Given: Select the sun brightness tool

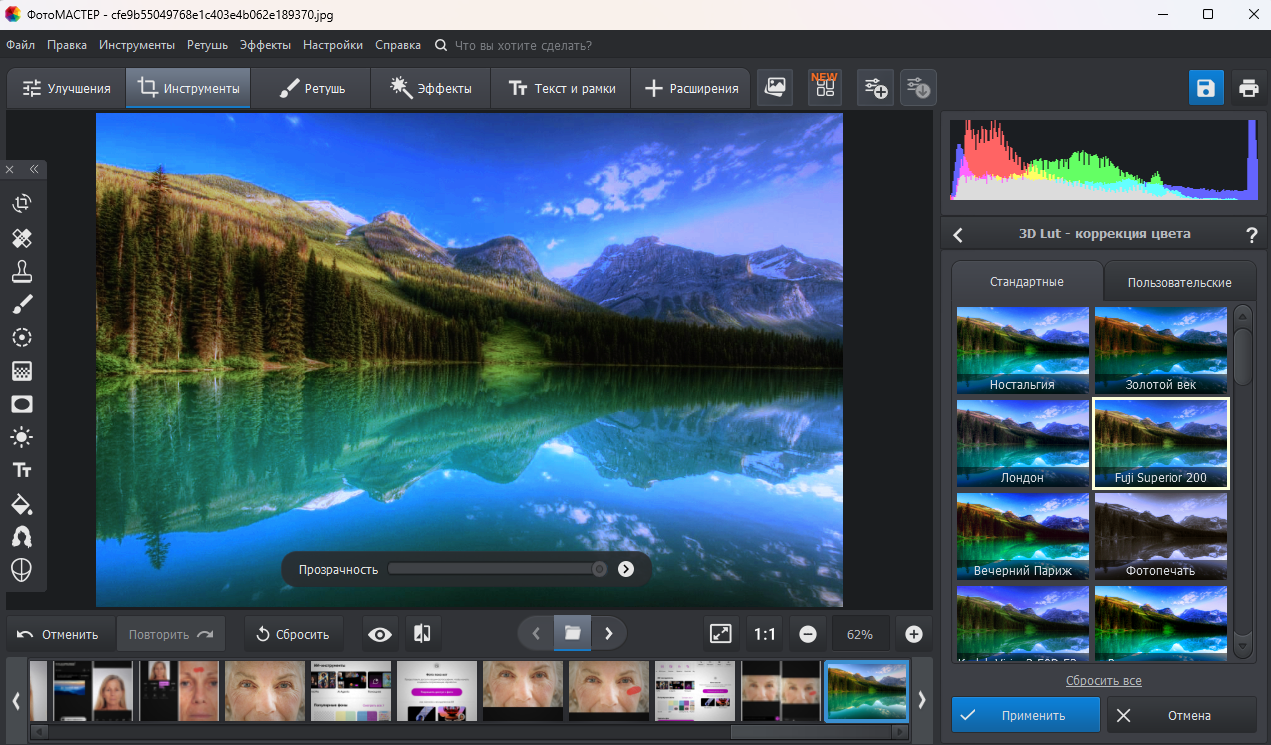Looking at the screenshot, I should pos(22,437).
